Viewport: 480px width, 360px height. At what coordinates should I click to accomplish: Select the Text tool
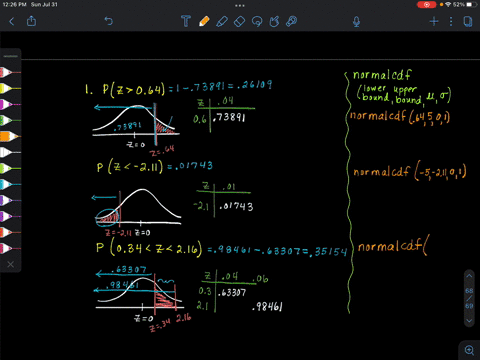click(186, 21)
